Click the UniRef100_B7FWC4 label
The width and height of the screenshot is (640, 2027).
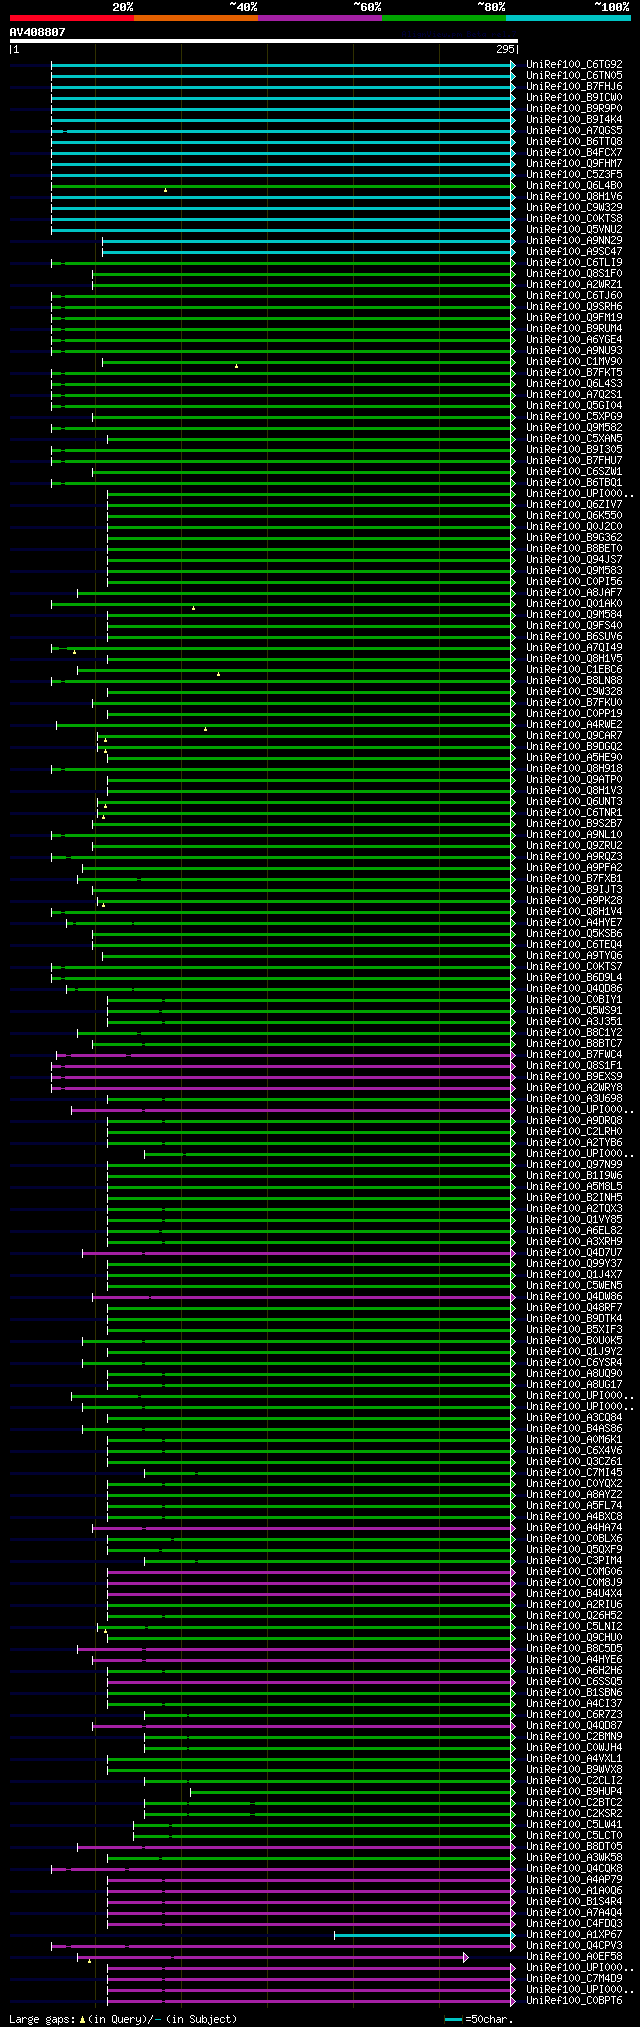(x=574, y=1055)
